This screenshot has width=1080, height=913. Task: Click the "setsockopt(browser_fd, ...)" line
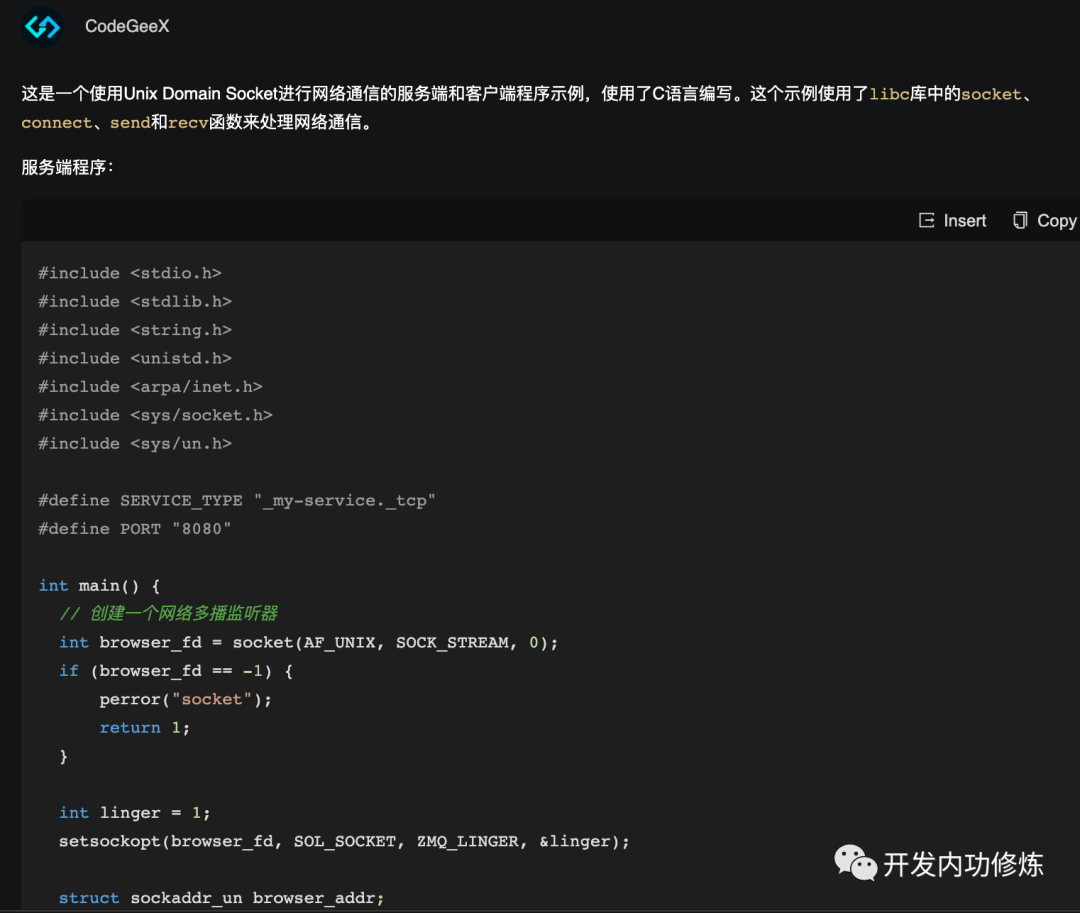coord(344,841)
